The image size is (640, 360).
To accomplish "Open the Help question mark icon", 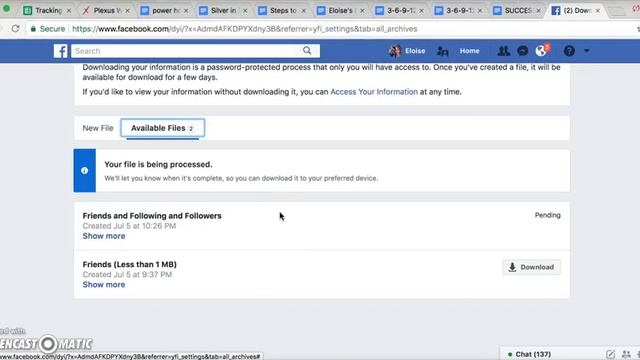I will pyautogui.click(x=569, y=51).
